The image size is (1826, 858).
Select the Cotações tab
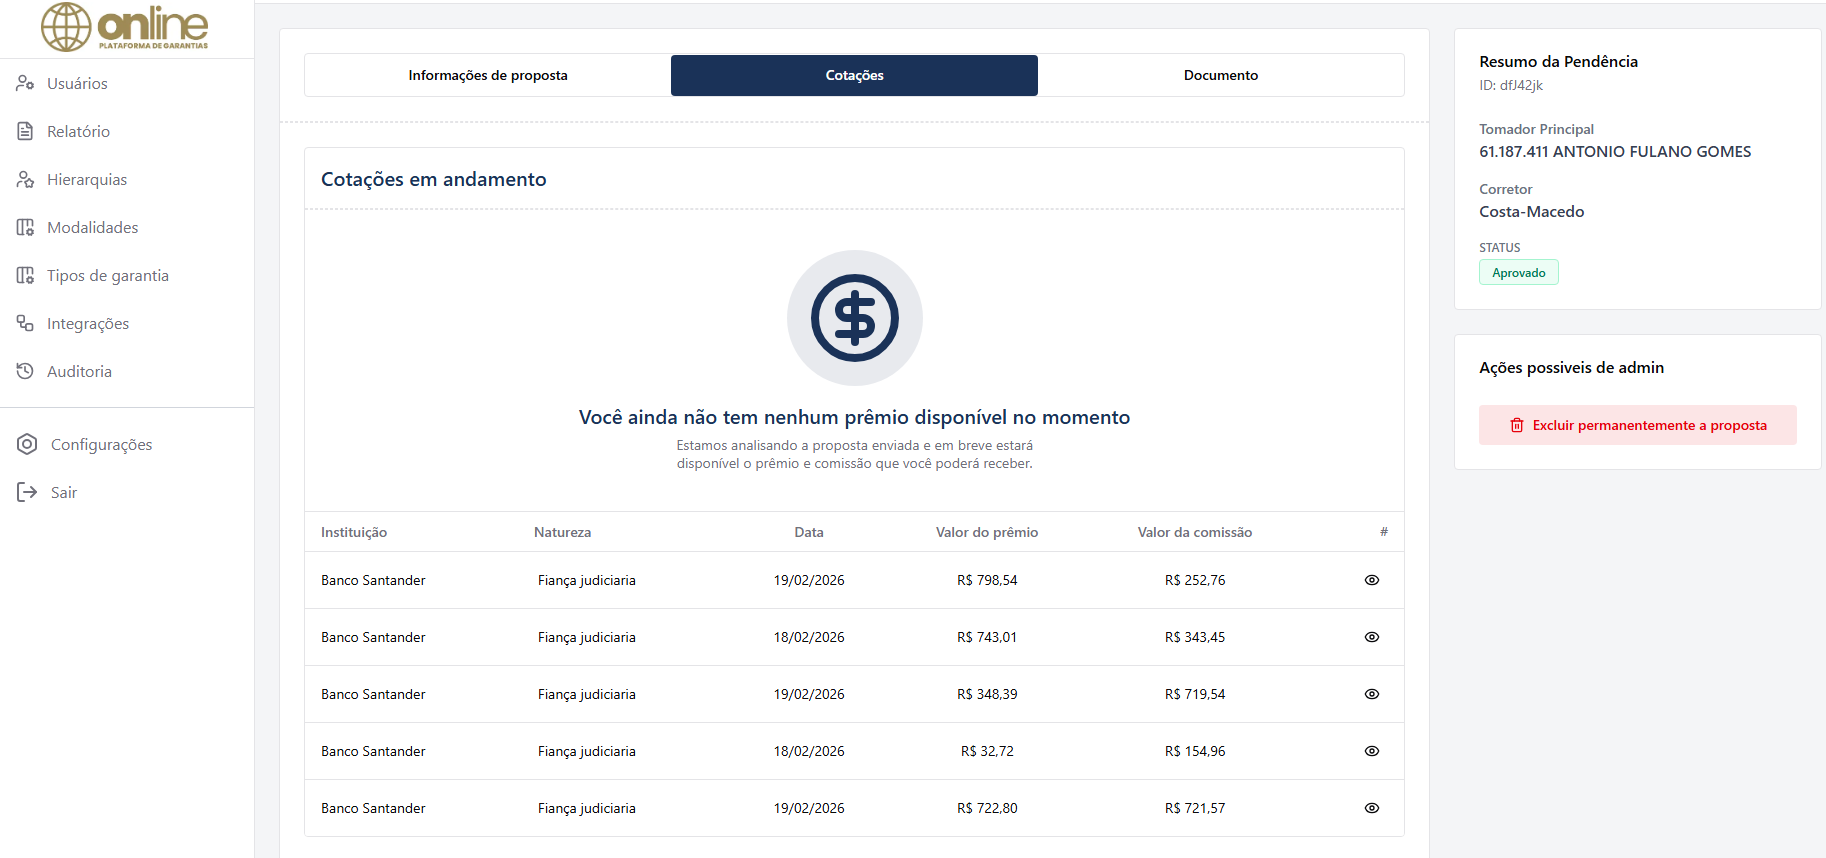pos(854,75)
